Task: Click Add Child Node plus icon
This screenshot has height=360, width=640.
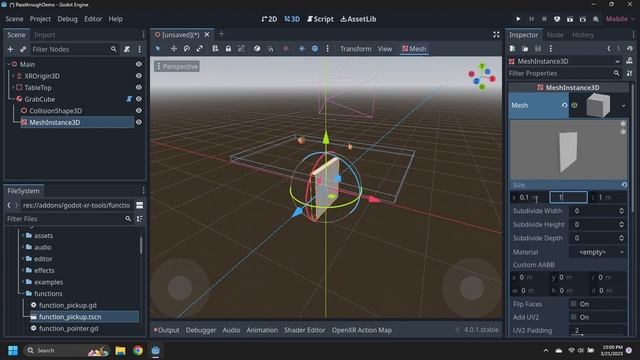Action: tap(10, 49)
